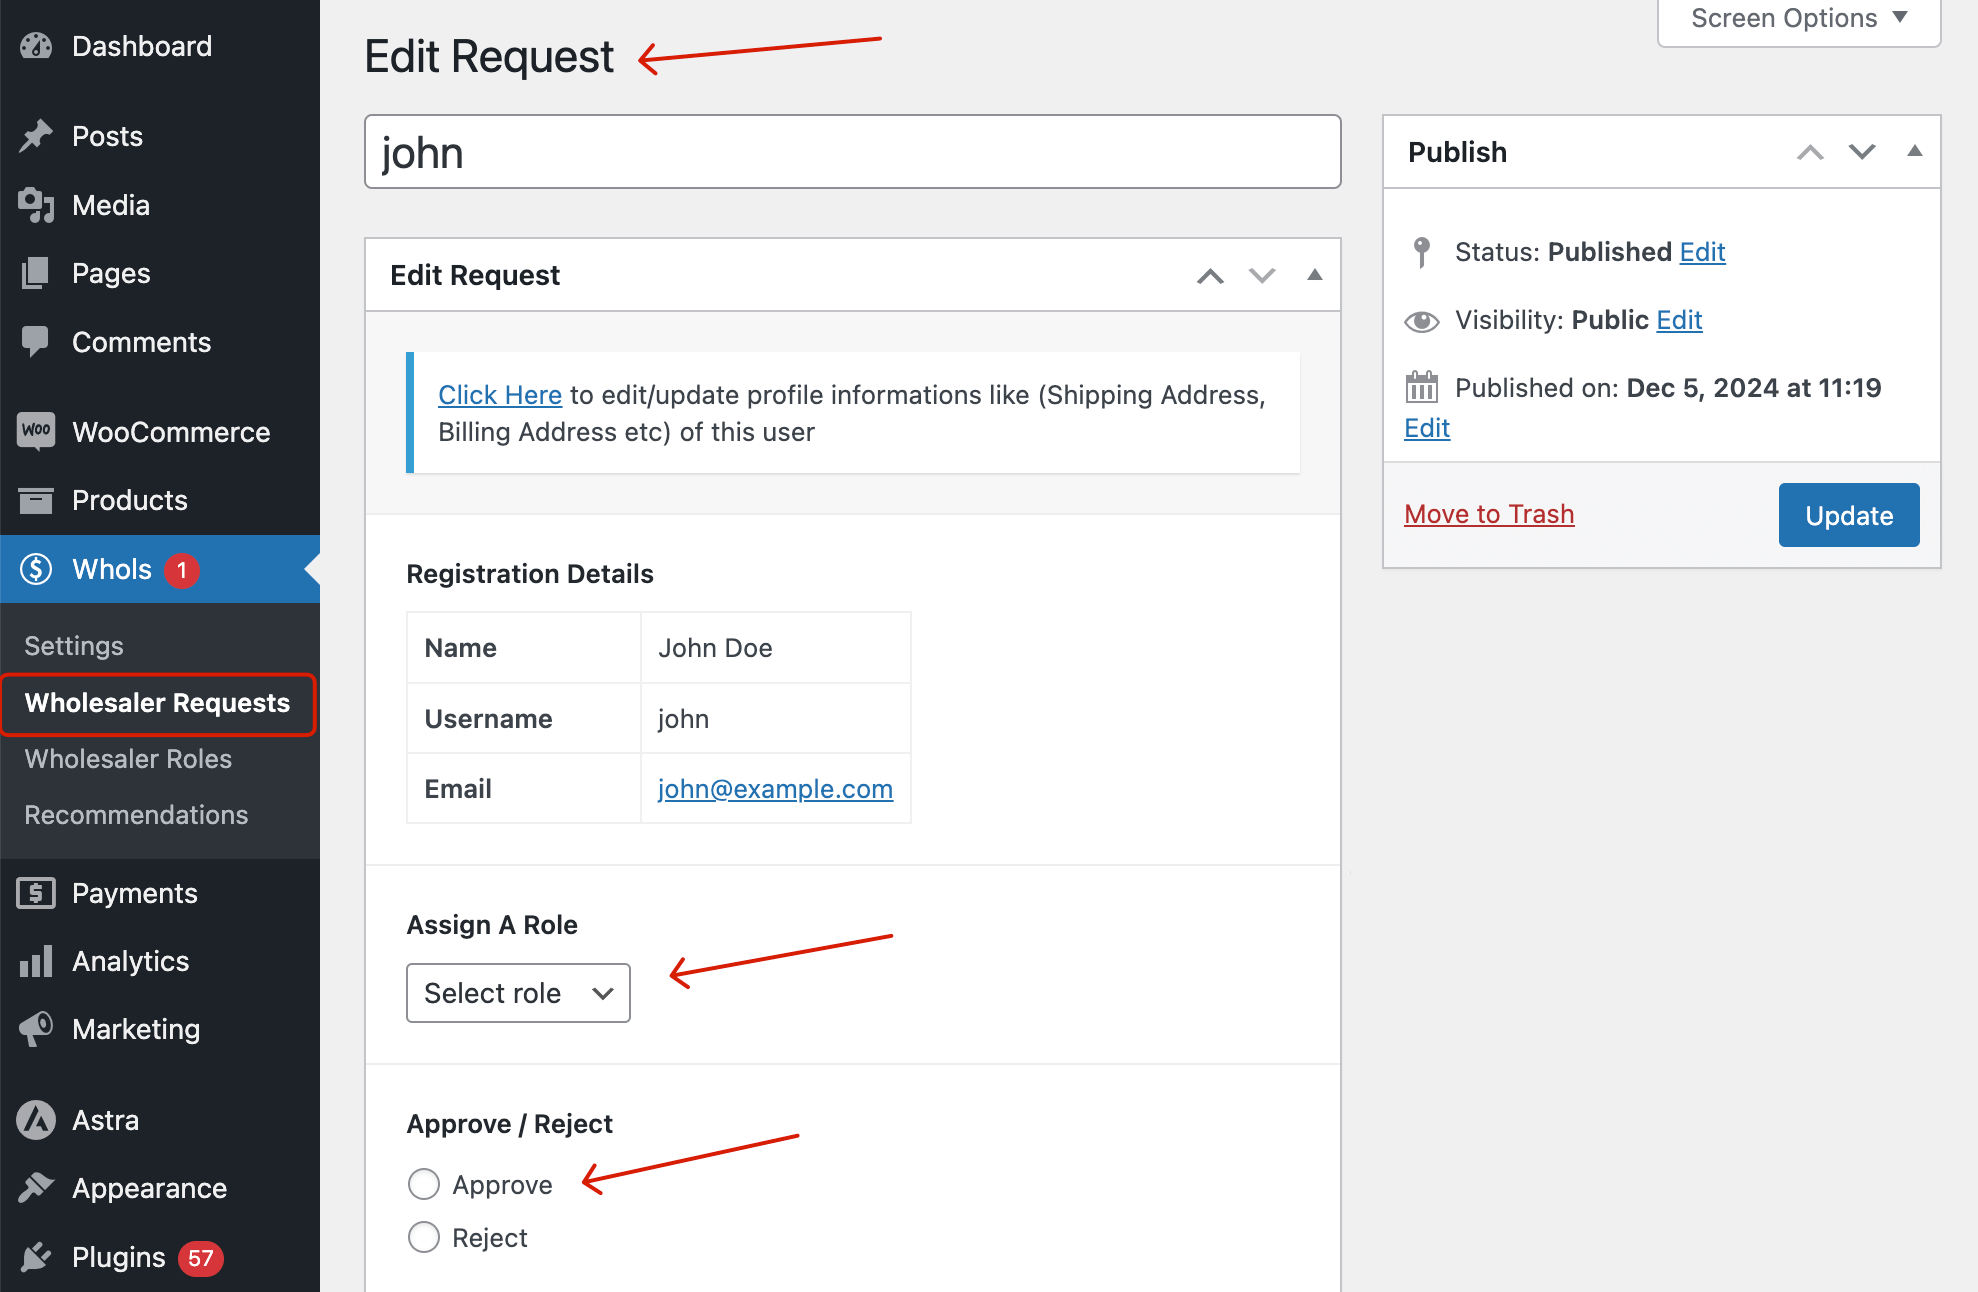Click the Click Here profile link
1978x1292 pixels.
(500, 395)
